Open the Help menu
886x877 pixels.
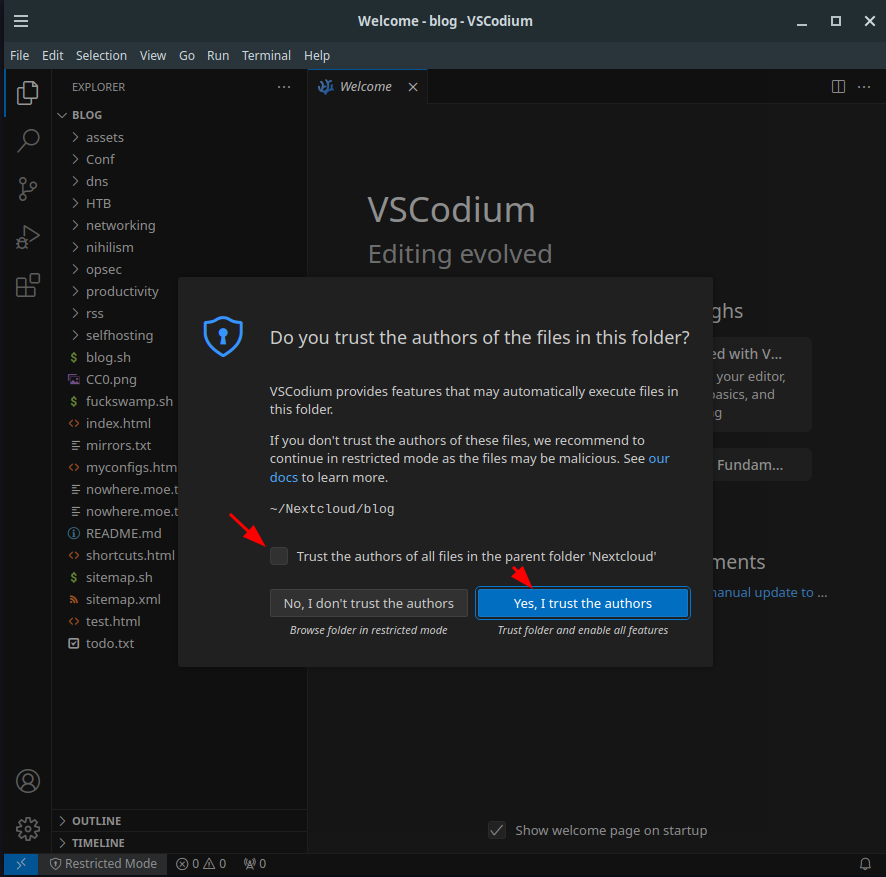coord(317,55)
